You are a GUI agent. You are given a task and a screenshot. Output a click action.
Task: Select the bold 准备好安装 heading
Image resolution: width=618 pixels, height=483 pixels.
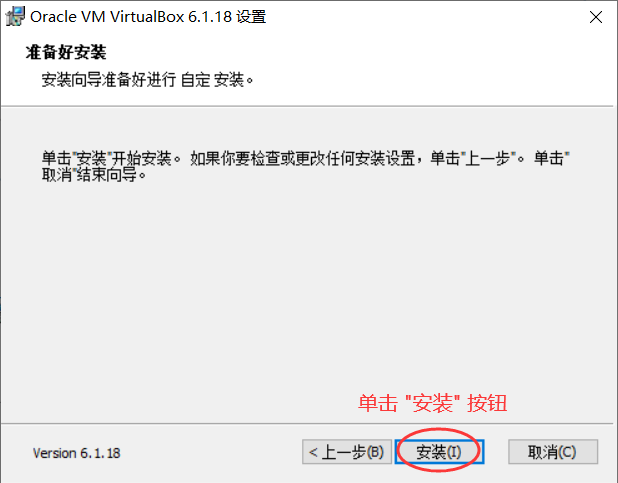66,52
